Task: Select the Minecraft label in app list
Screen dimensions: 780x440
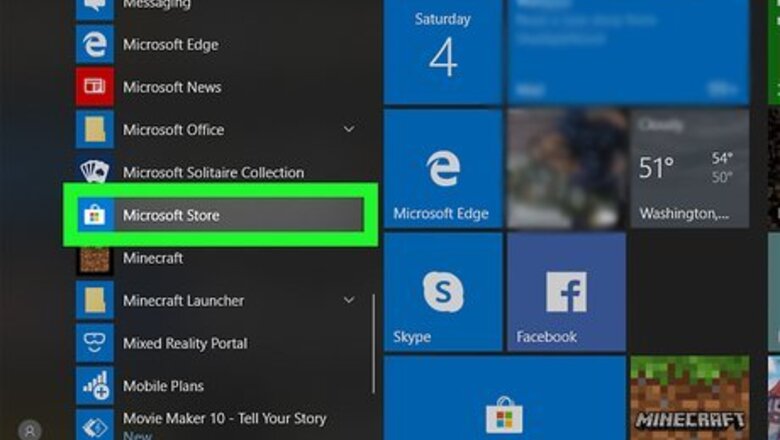Action: click(x=153, y=258)
